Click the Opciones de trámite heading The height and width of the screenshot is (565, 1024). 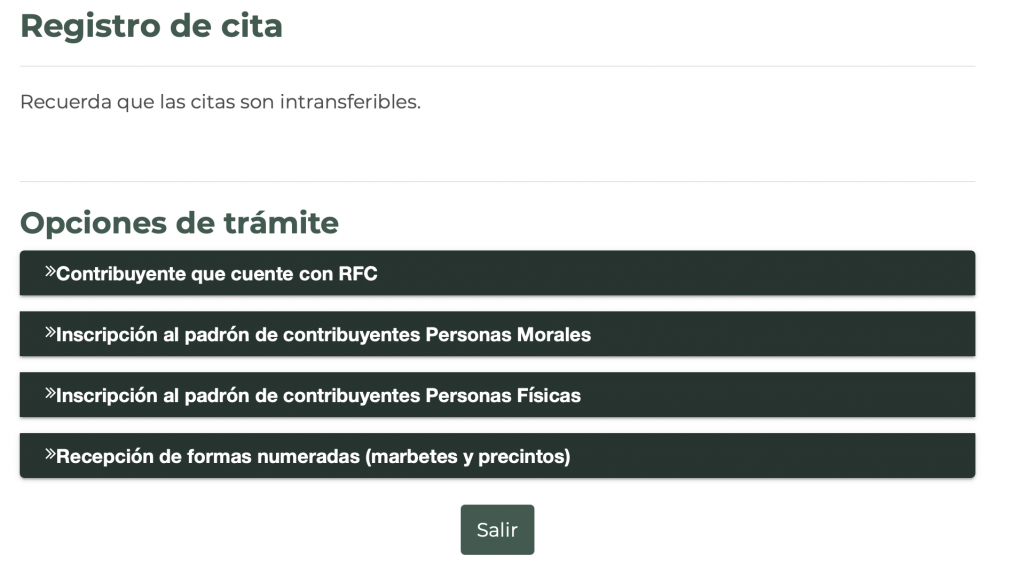coord(179,222)
